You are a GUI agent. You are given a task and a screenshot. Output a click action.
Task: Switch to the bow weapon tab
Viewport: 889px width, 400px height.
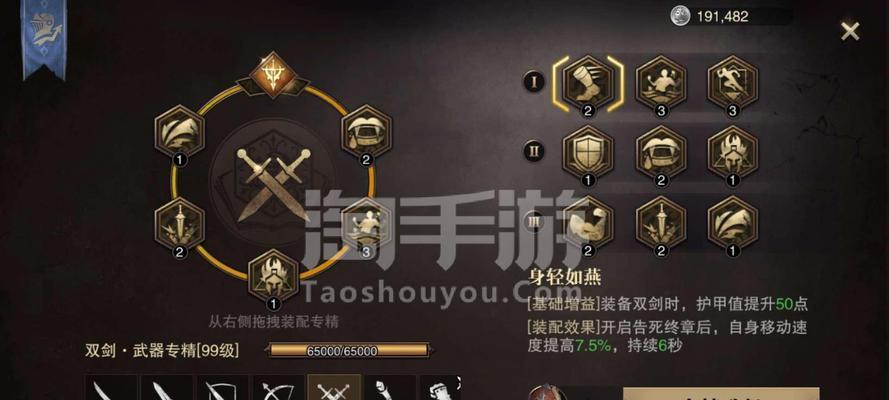280,388
